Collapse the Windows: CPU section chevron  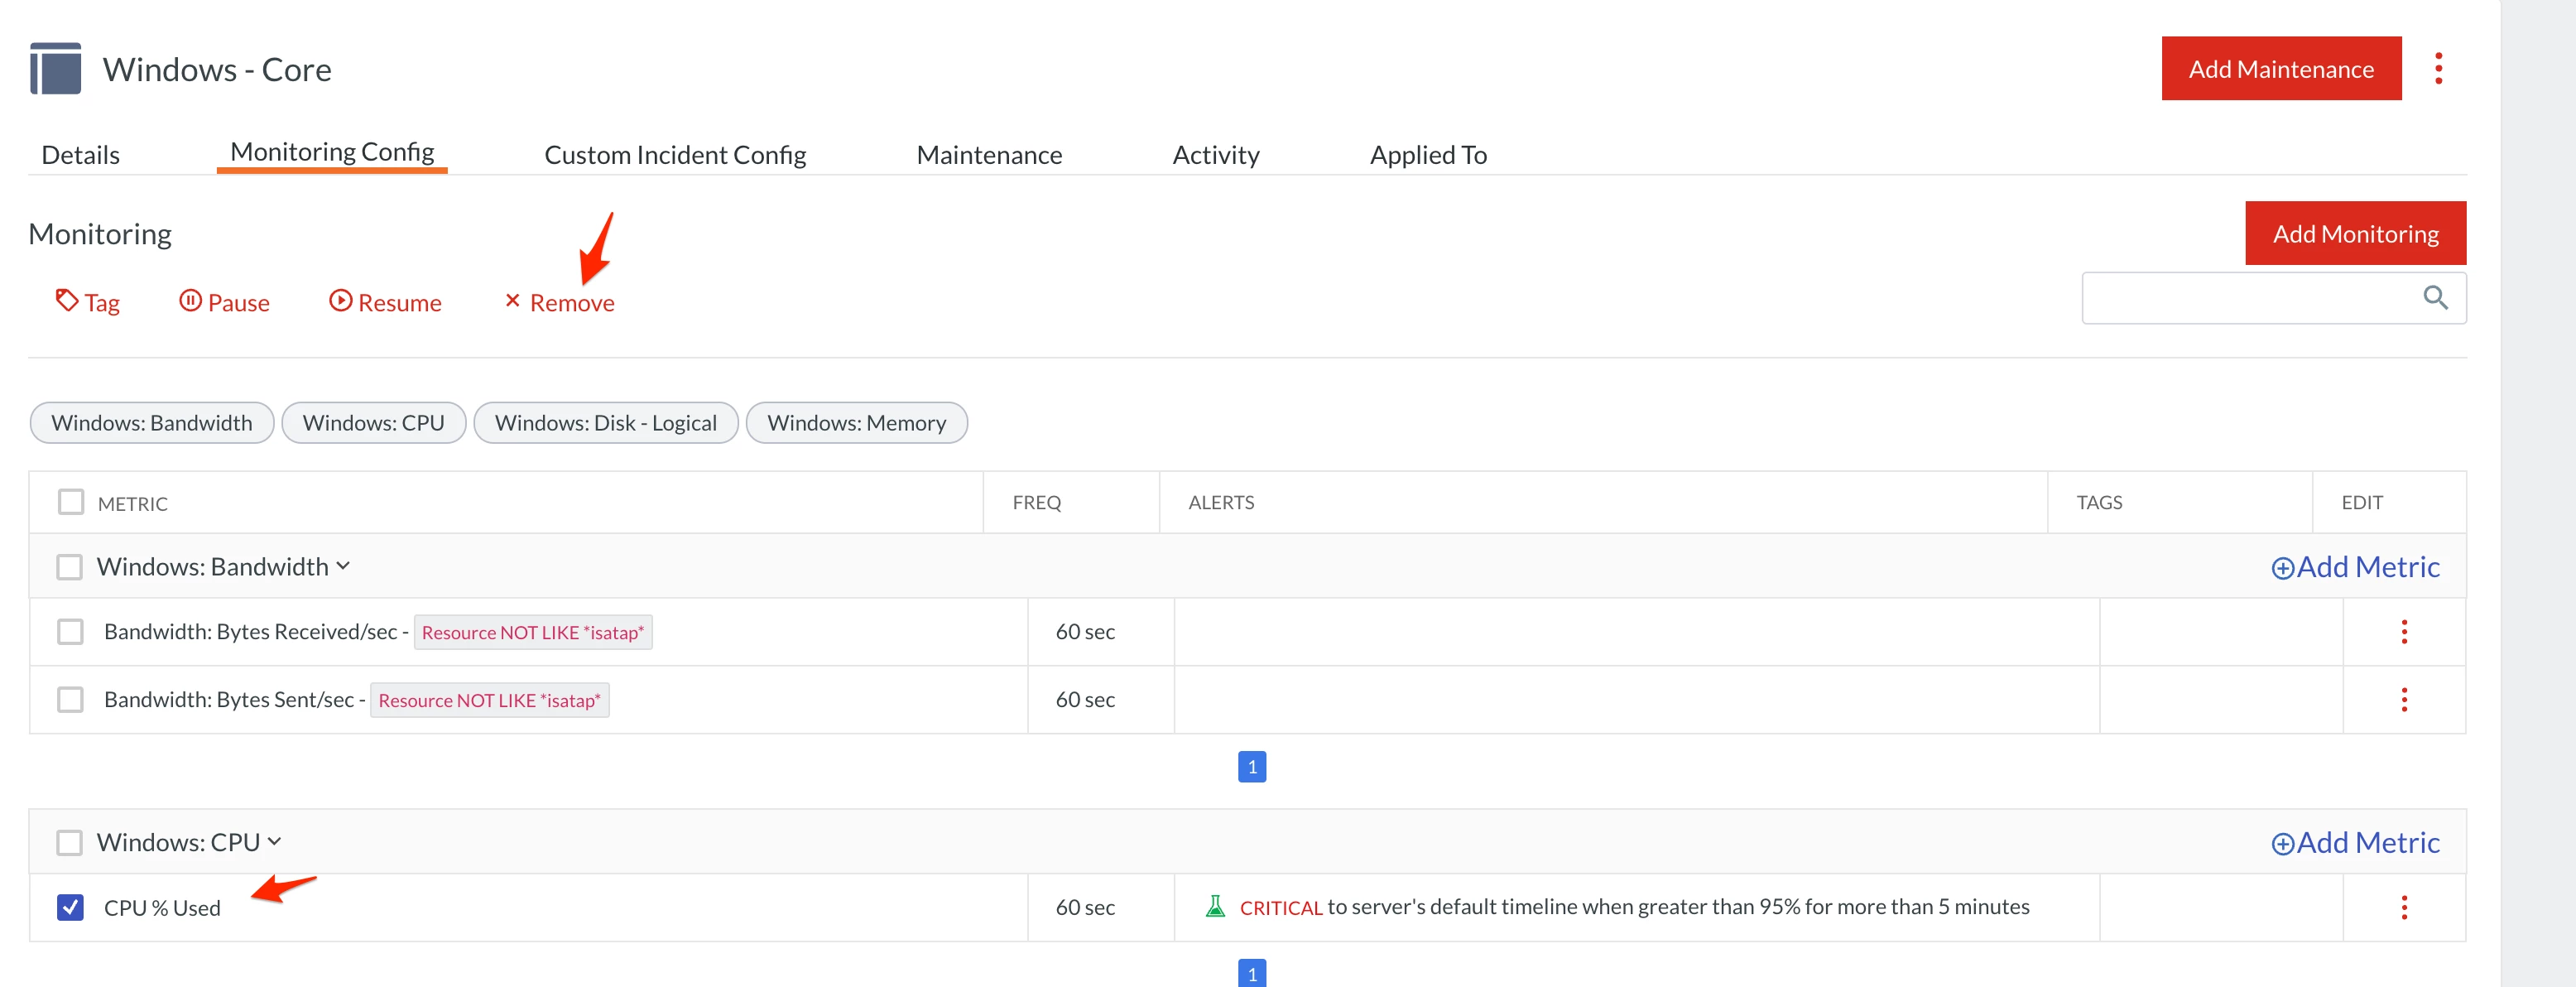274,842
